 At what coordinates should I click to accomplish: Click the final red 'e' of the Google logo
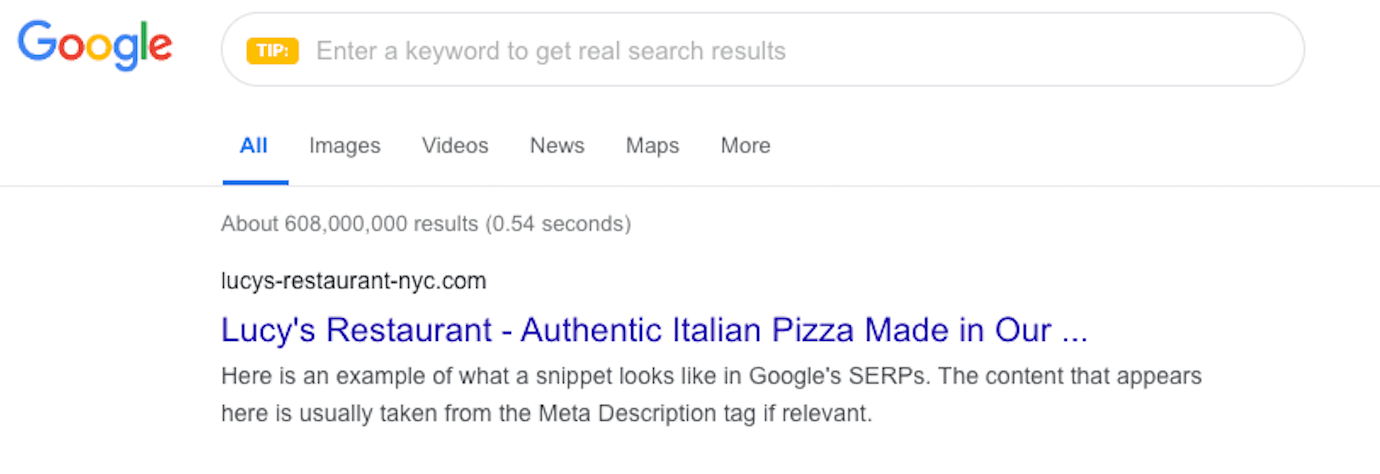tap(160, 48)
